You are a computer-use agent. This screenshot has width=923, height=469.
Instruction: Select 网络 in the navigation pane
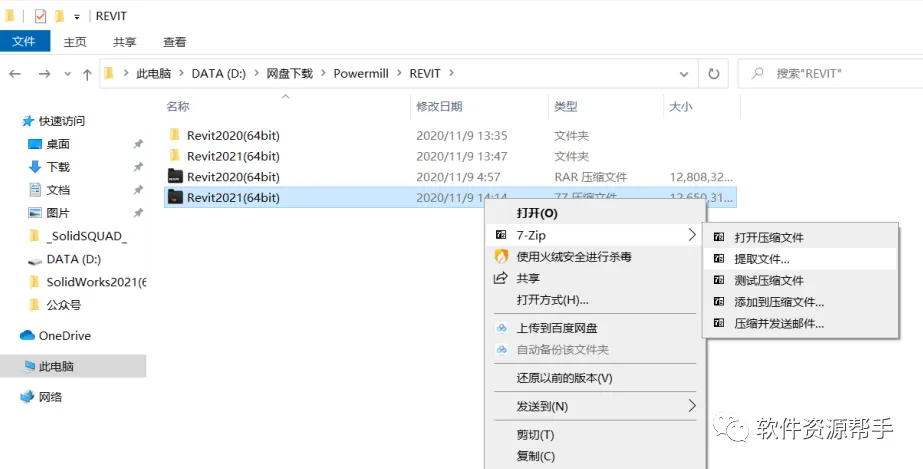point(51,397)
